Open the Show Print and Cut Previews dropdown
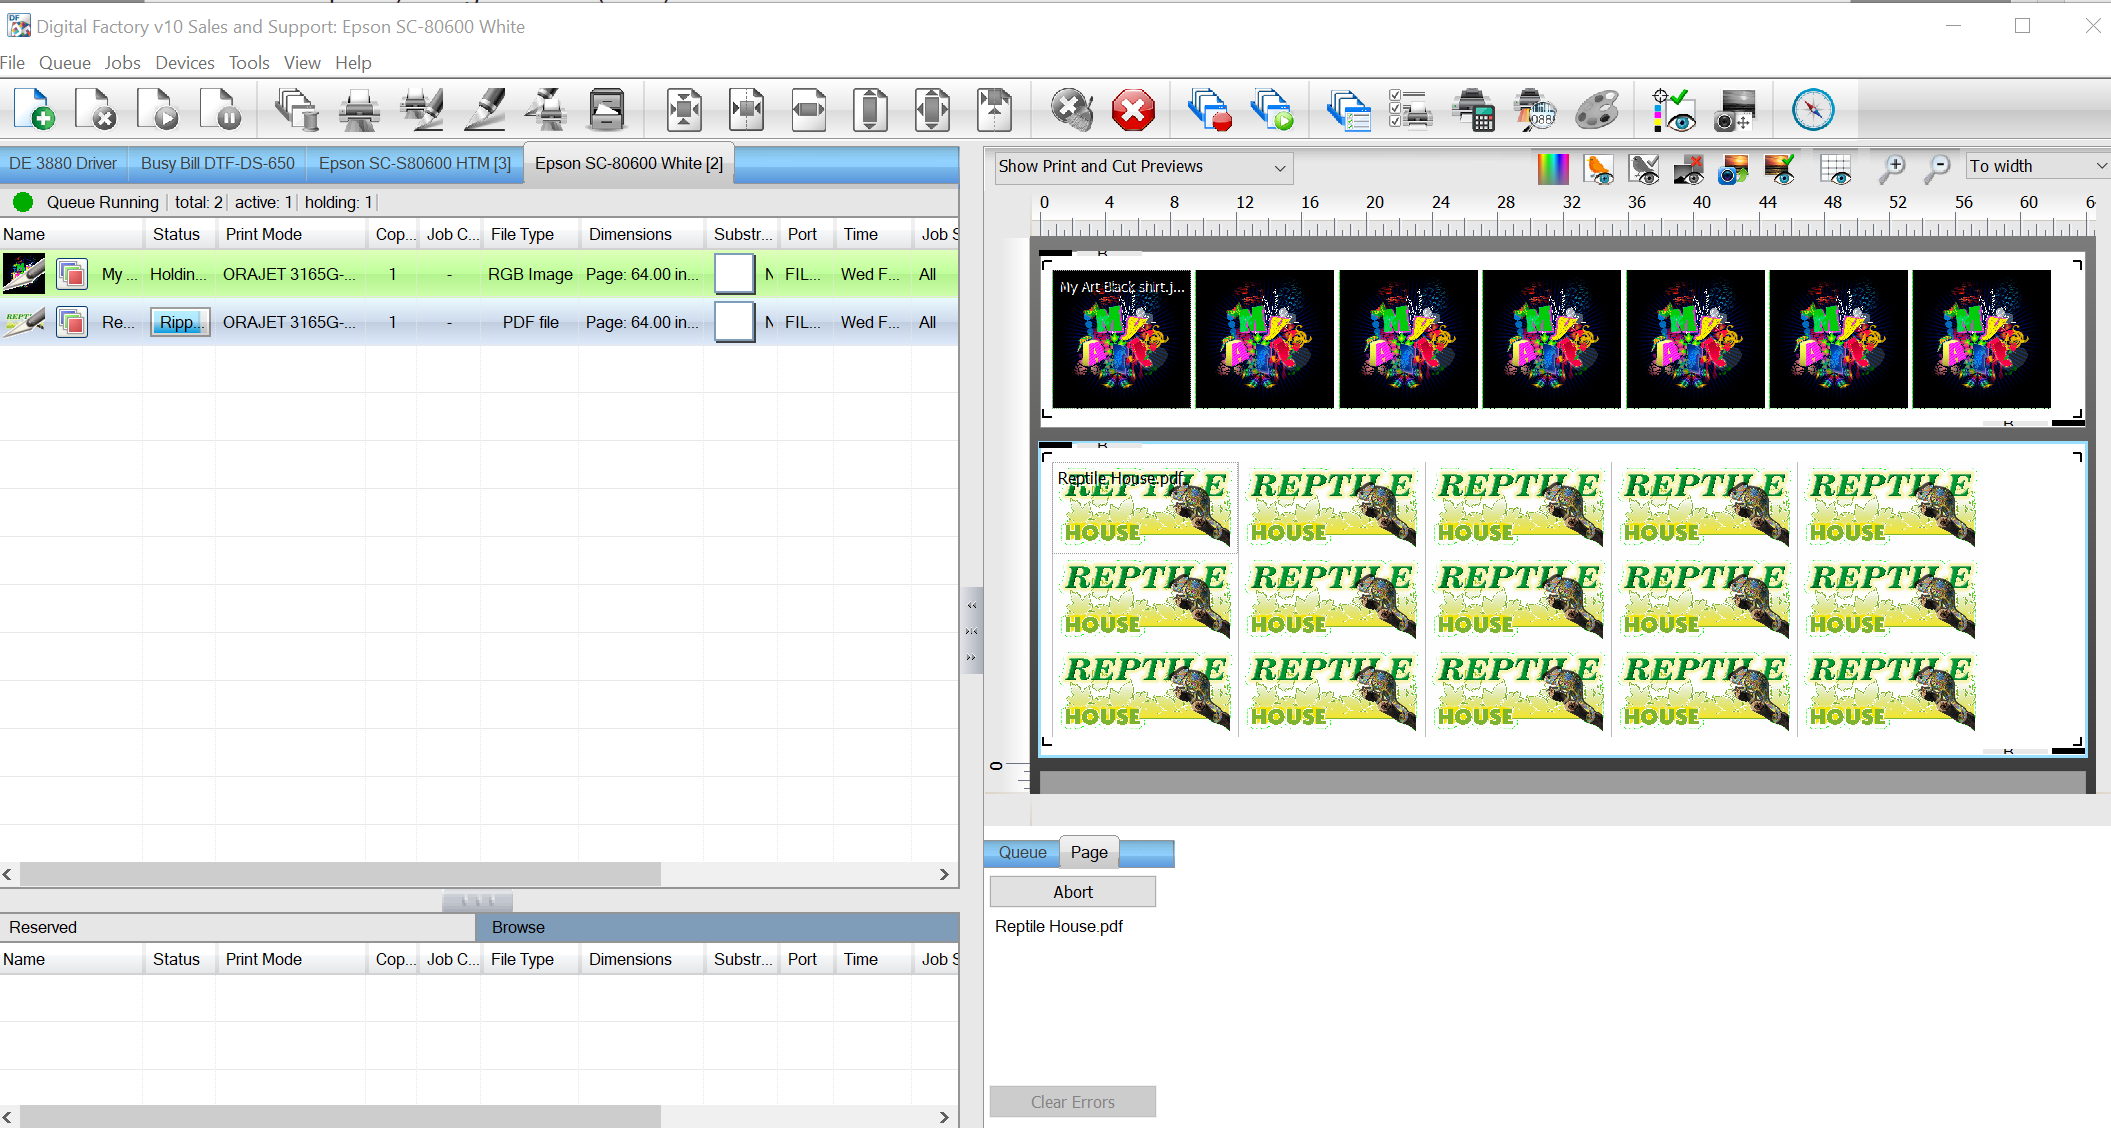Screen dimensions: 2111x1128 tap(1143, 167)
